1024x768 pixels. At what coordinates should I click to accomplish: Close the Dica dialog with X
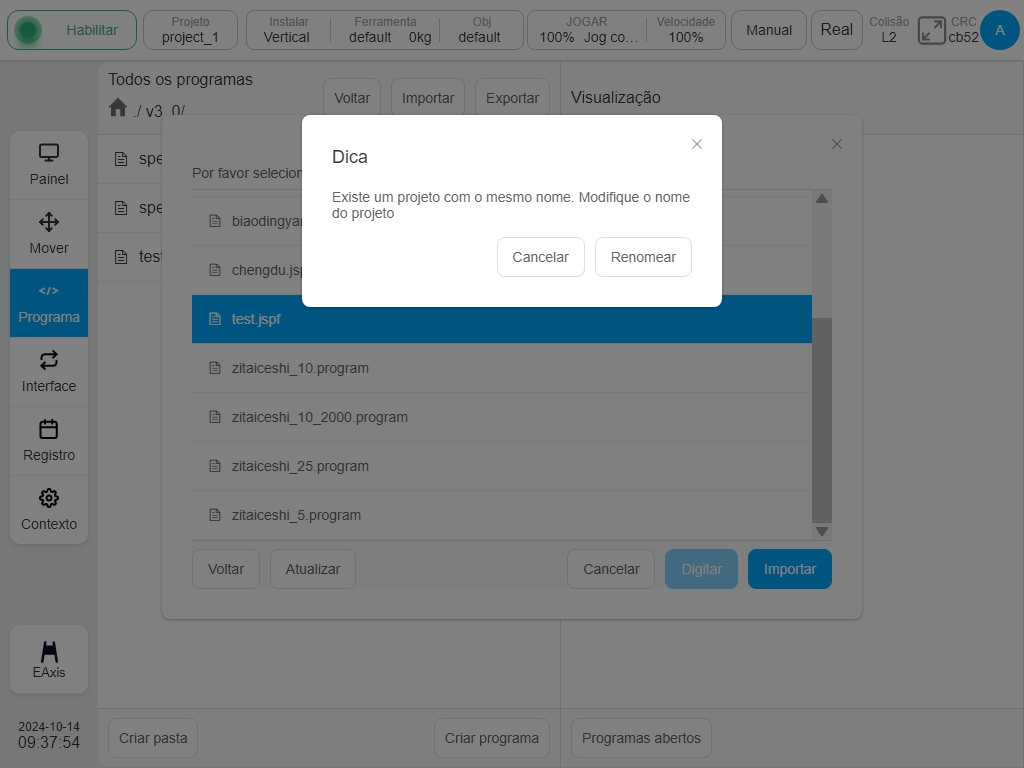click(696, 144)
